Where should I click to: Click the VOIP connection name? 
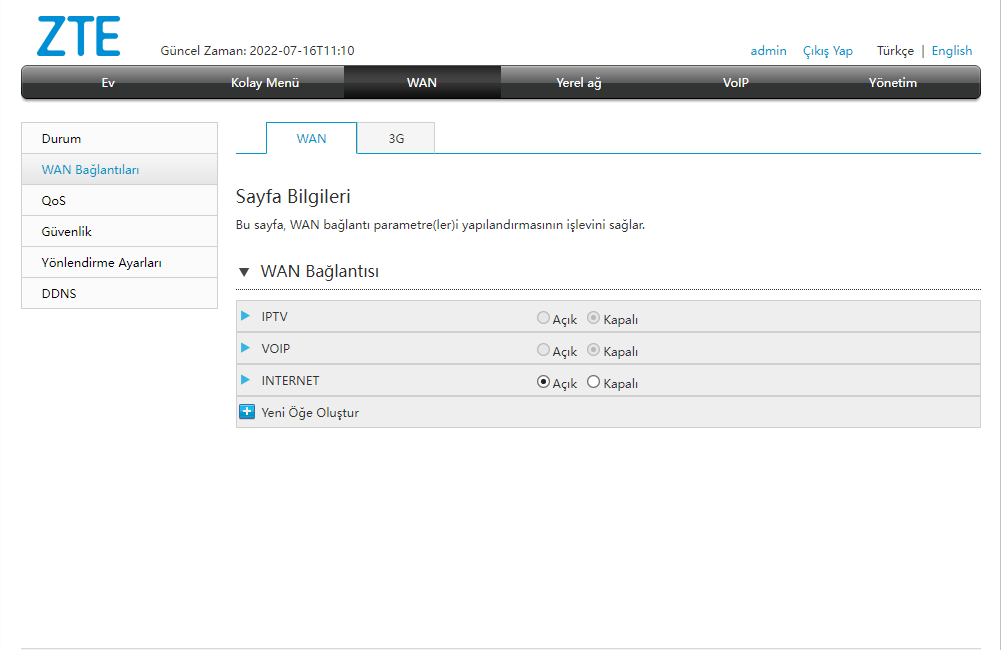276,349
